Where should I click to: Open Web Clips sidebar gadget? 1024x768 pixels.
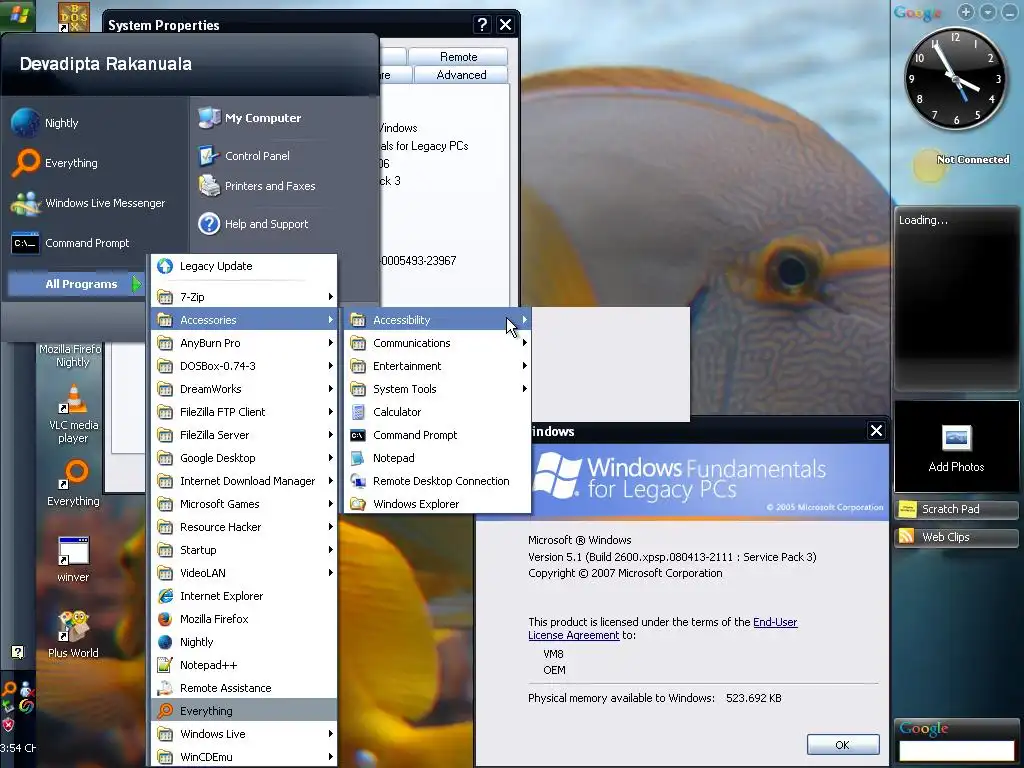tap(955, 537)
